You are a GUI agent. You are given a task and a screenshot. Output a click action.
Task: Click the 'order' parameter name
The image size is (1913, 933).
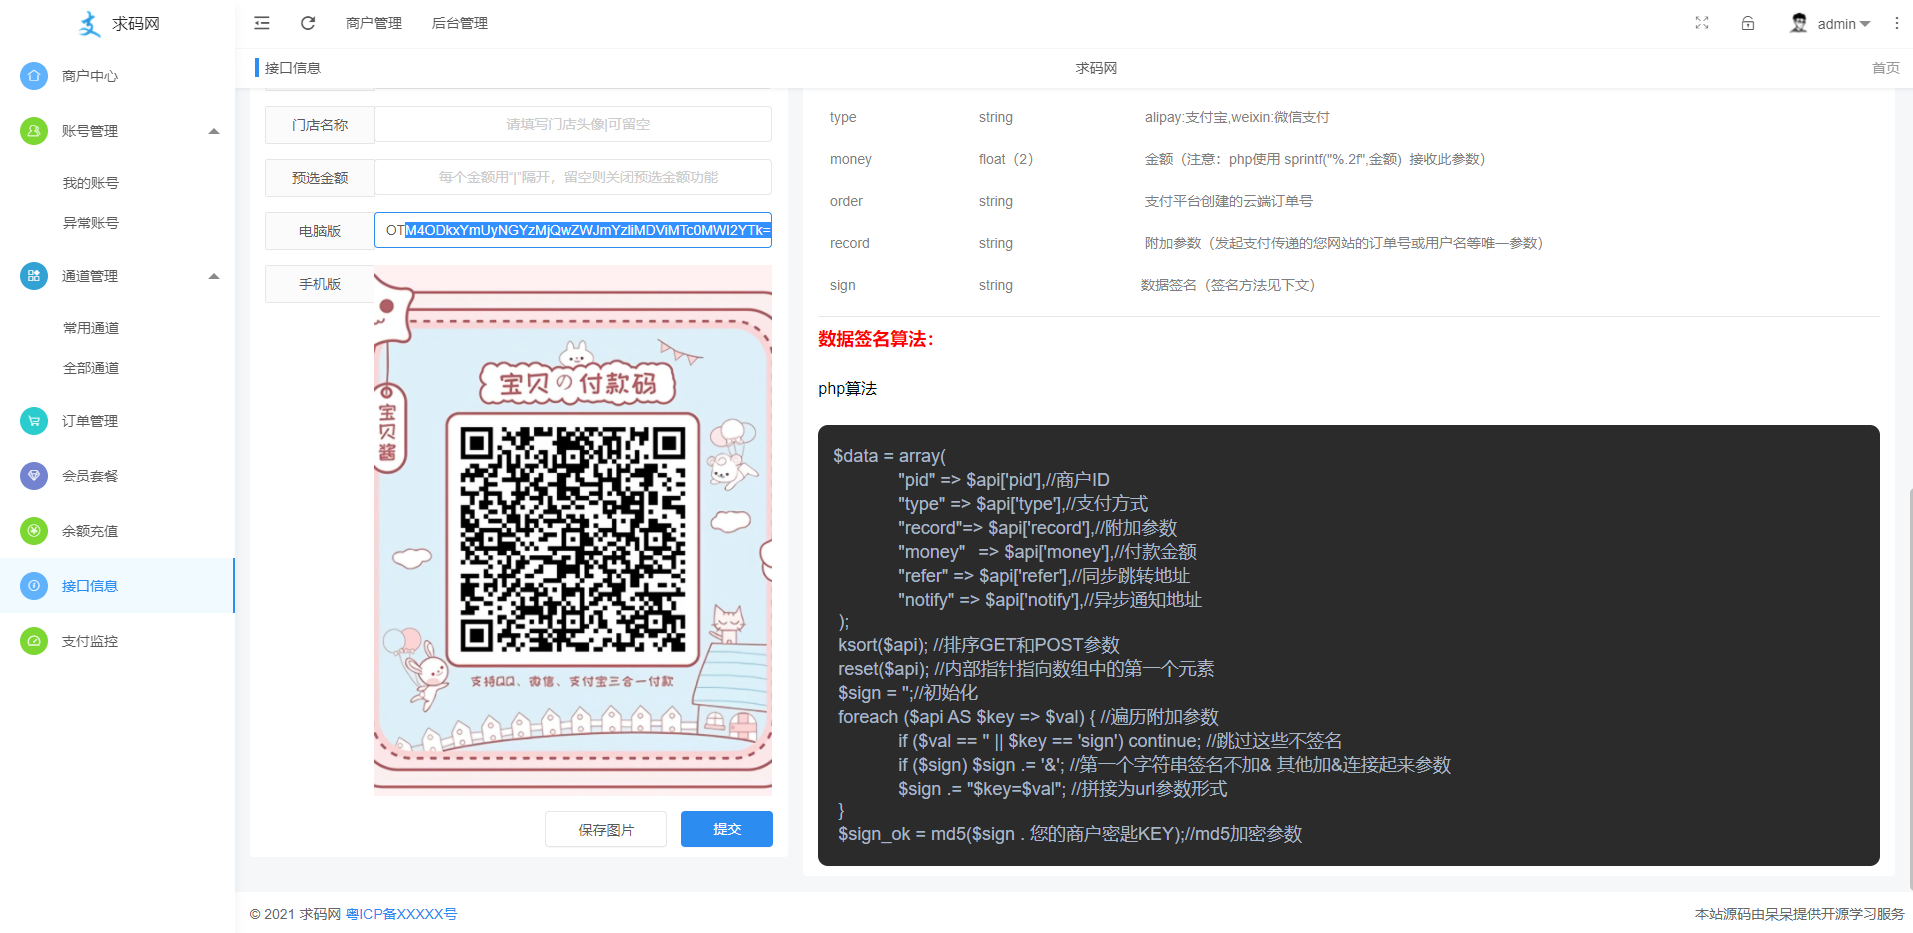(x=846, y=201)
